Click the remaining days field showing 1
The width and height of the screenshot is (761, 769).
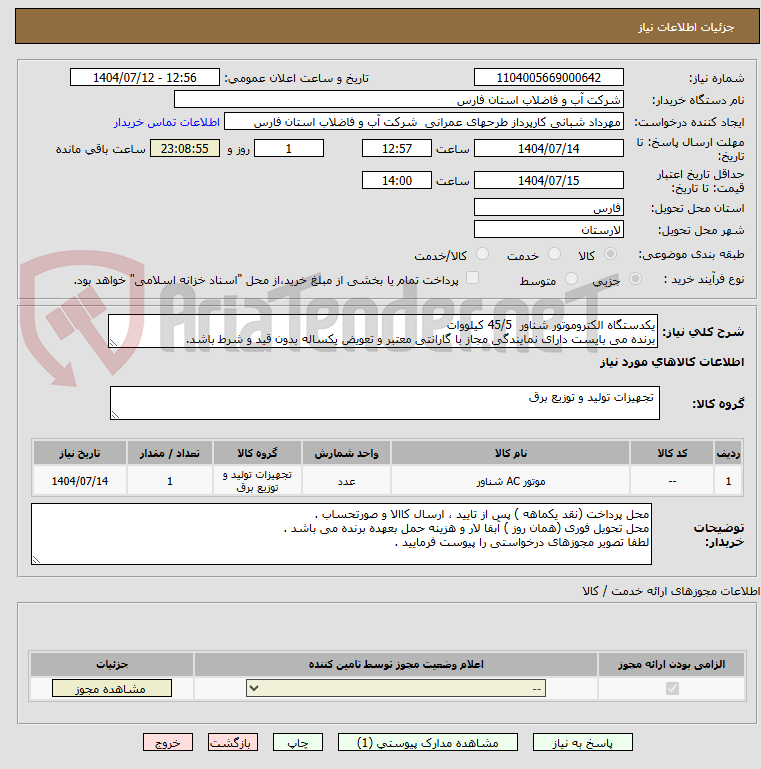coord(289,148)
